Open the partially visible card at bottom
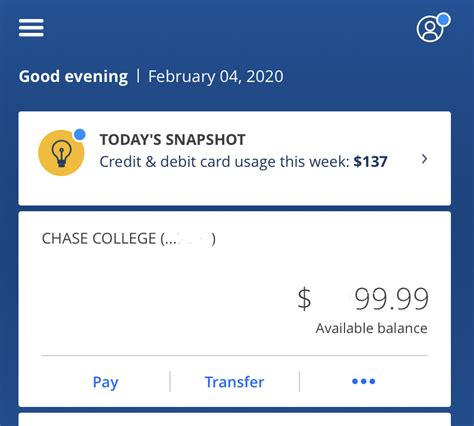The width and height of the screenshot is (474, 426). (x=235, y=419)
